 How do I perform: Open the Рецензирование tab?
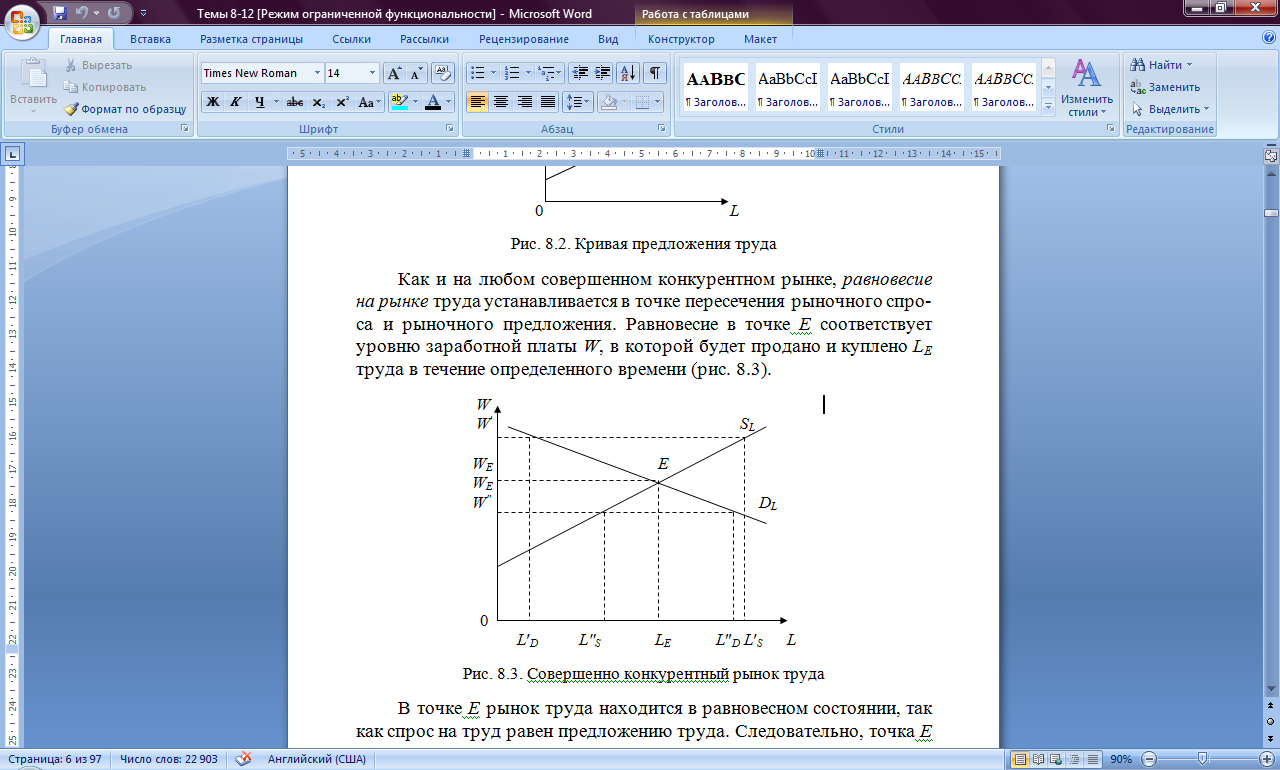click(x=524, y=39)
